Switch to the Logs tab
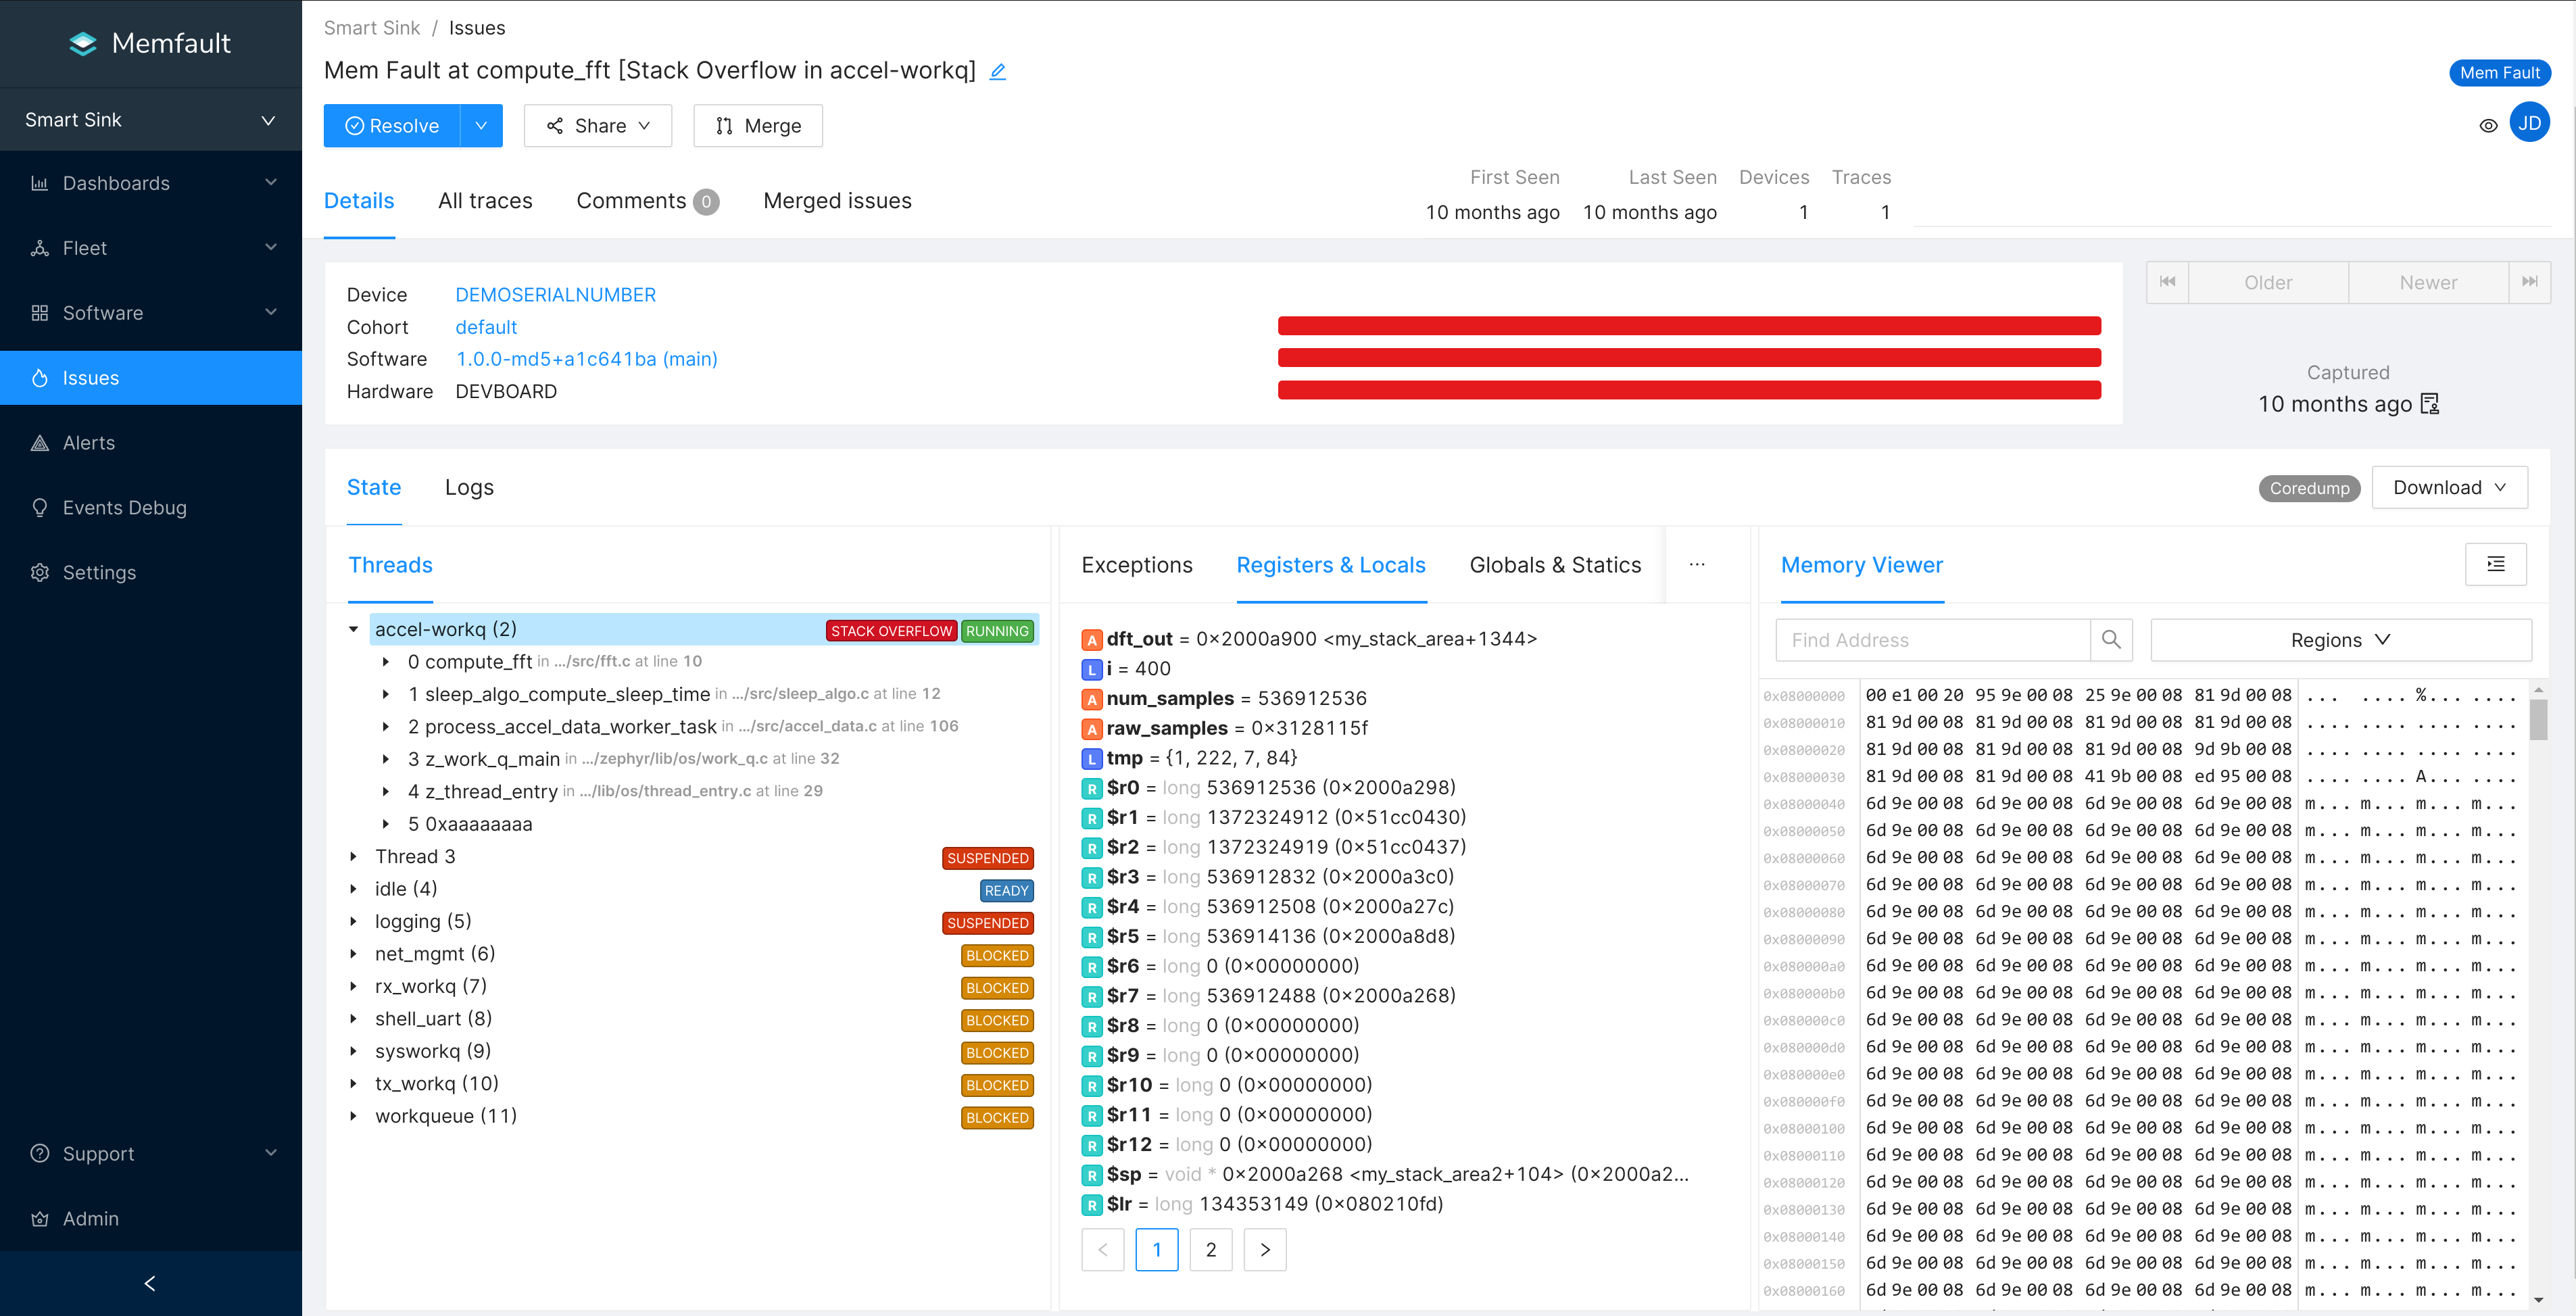 click(x=469, y=487)
